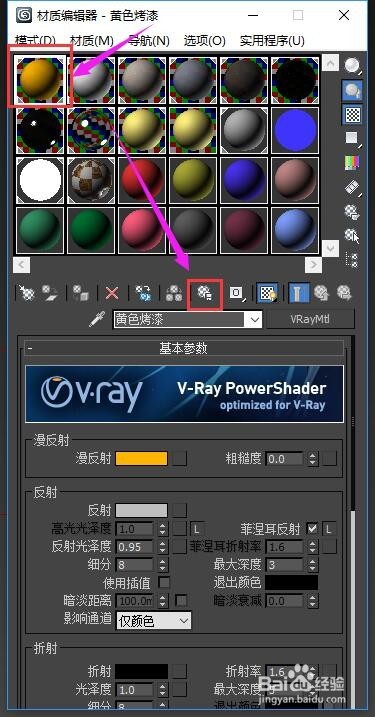Click the 细分 spinner arrows under 反射
The image size is (375, 717).
click(163, 565)
